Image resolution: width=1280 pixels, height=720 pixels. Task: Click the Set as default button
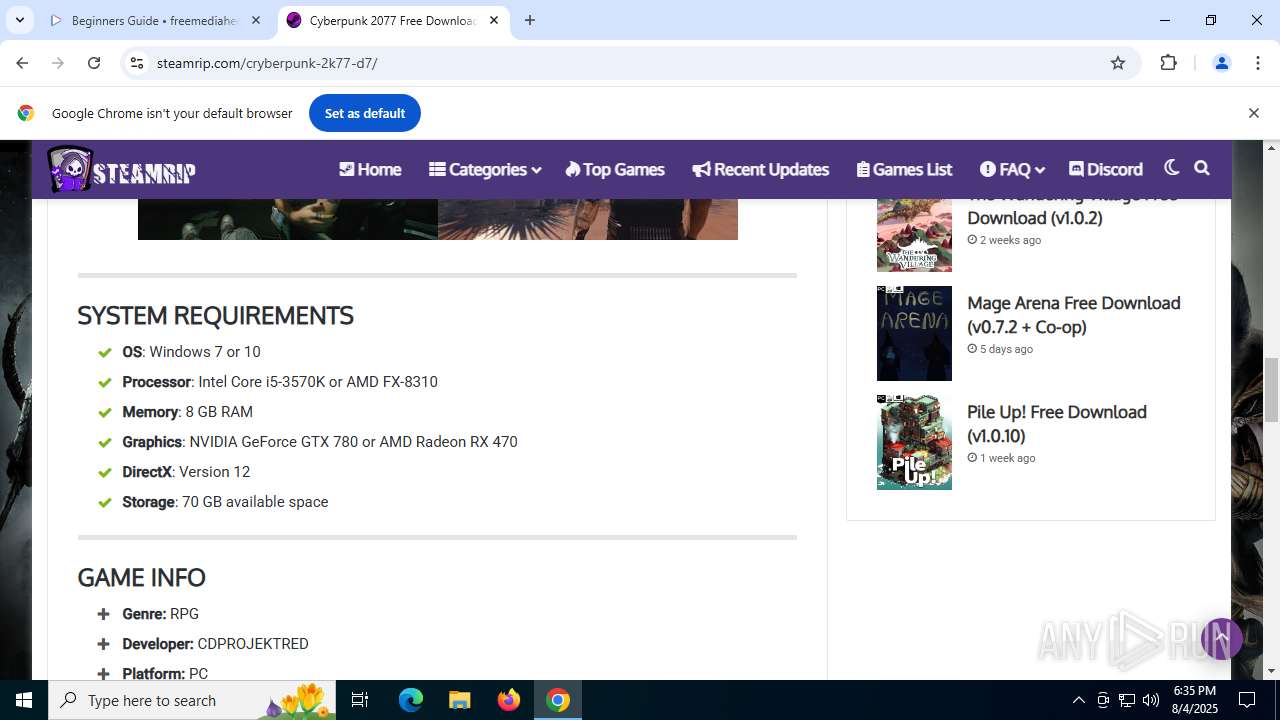point(365,113)
